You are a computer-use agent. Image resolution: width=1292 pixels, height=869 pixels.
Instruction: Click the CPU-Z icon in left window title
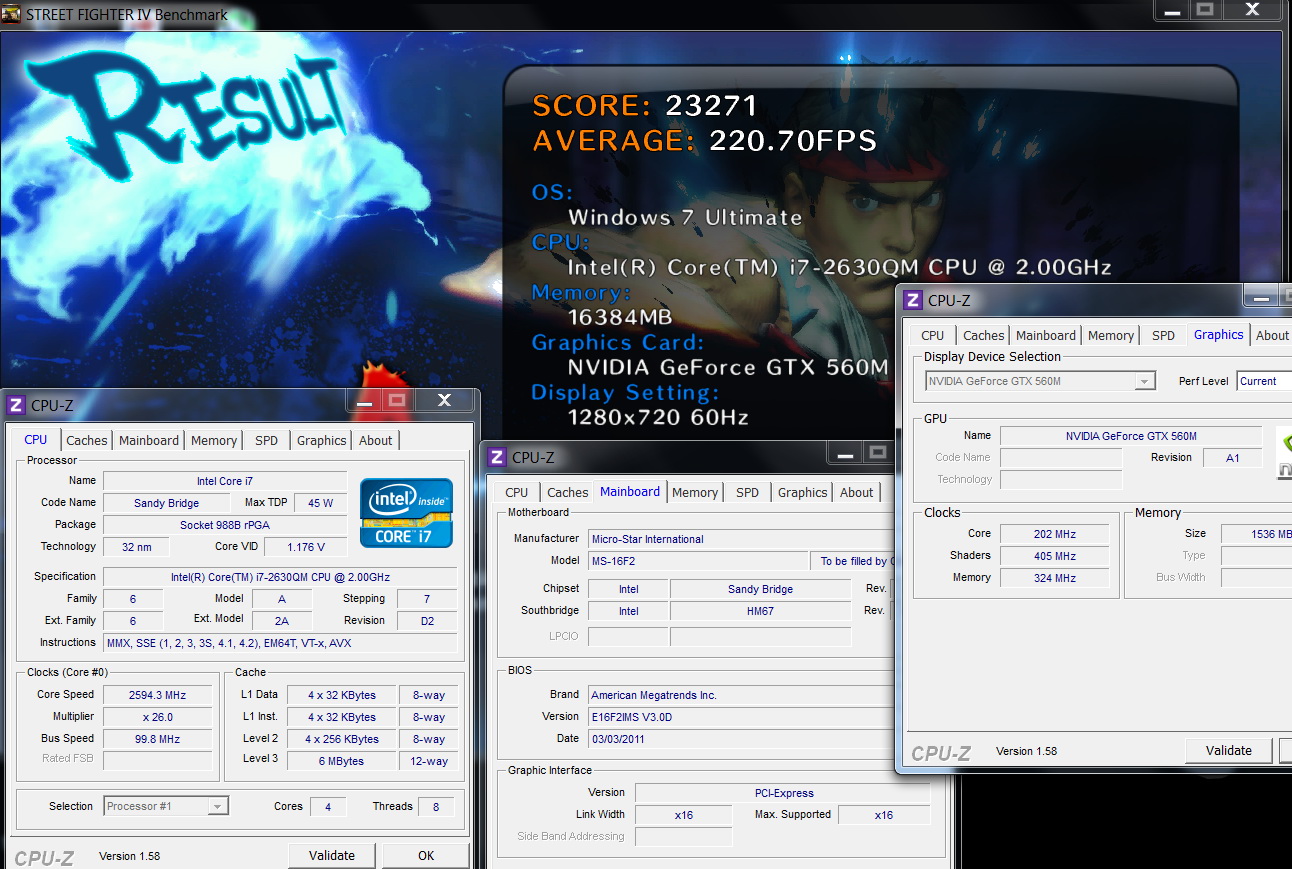pos(15,405)
